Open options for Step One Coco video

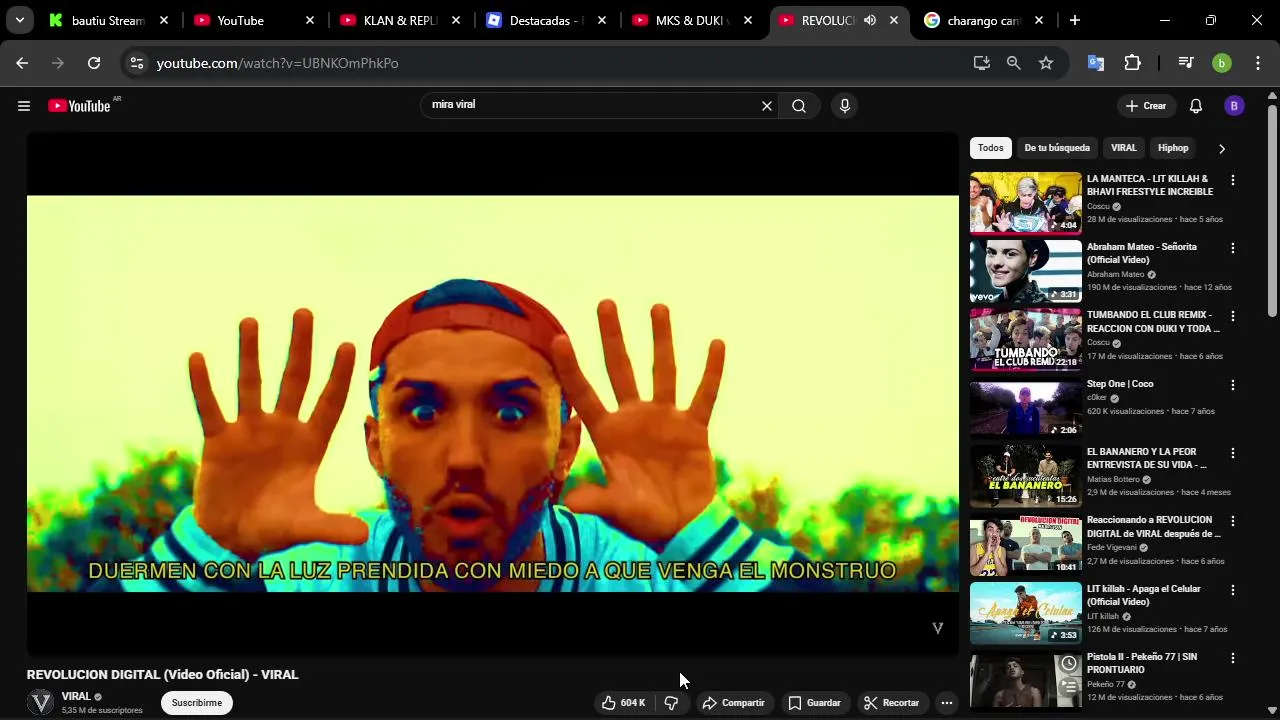(x=1232, y=385)
